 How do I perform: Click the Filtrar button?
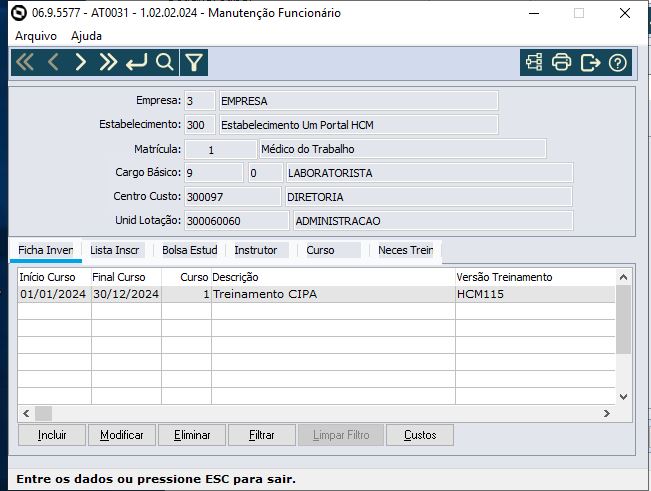coord(262,435)
